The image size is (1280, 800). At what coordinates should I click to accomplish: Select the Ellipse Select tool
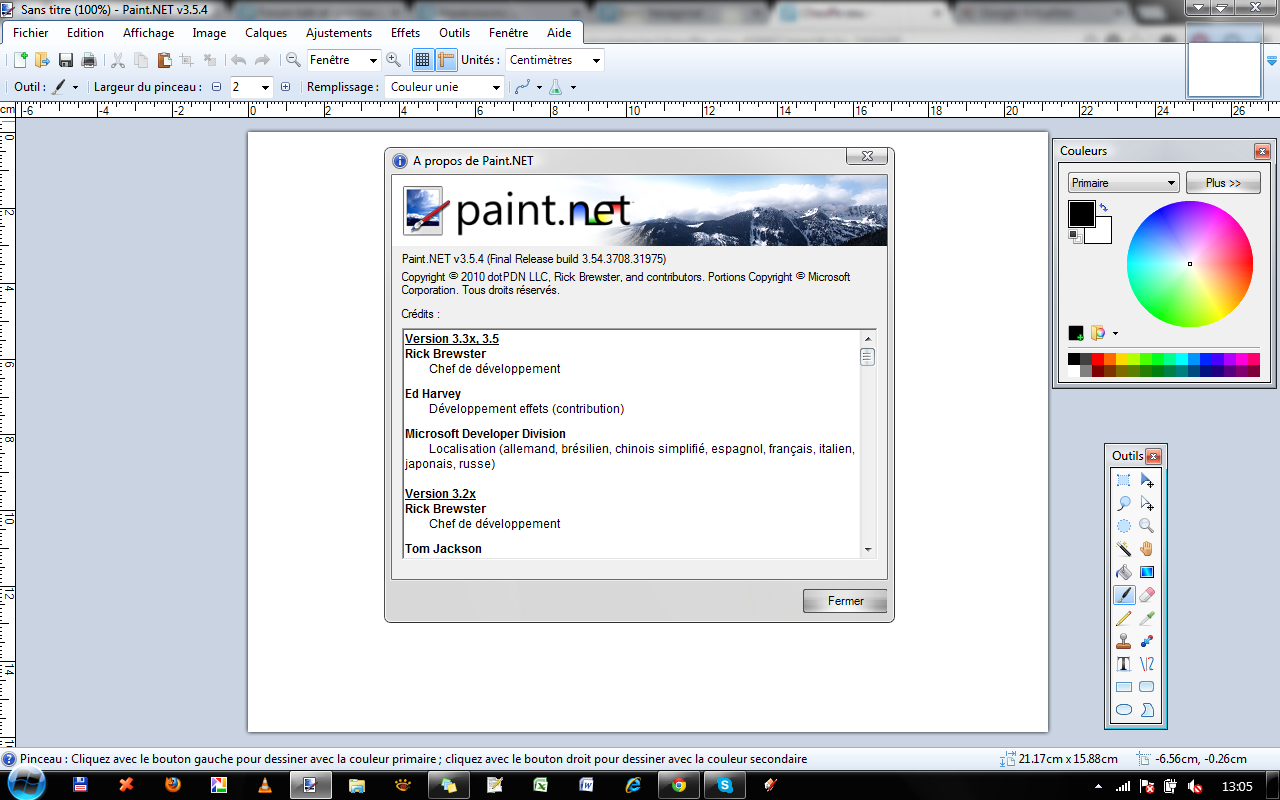tap(1124, 526)
